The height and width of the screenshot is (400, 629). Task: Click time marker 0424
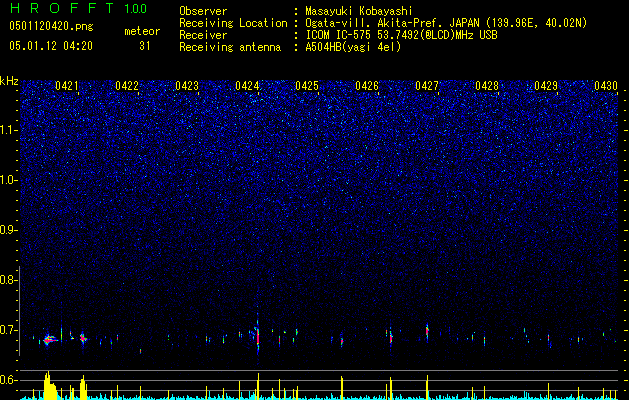[247, 86]
